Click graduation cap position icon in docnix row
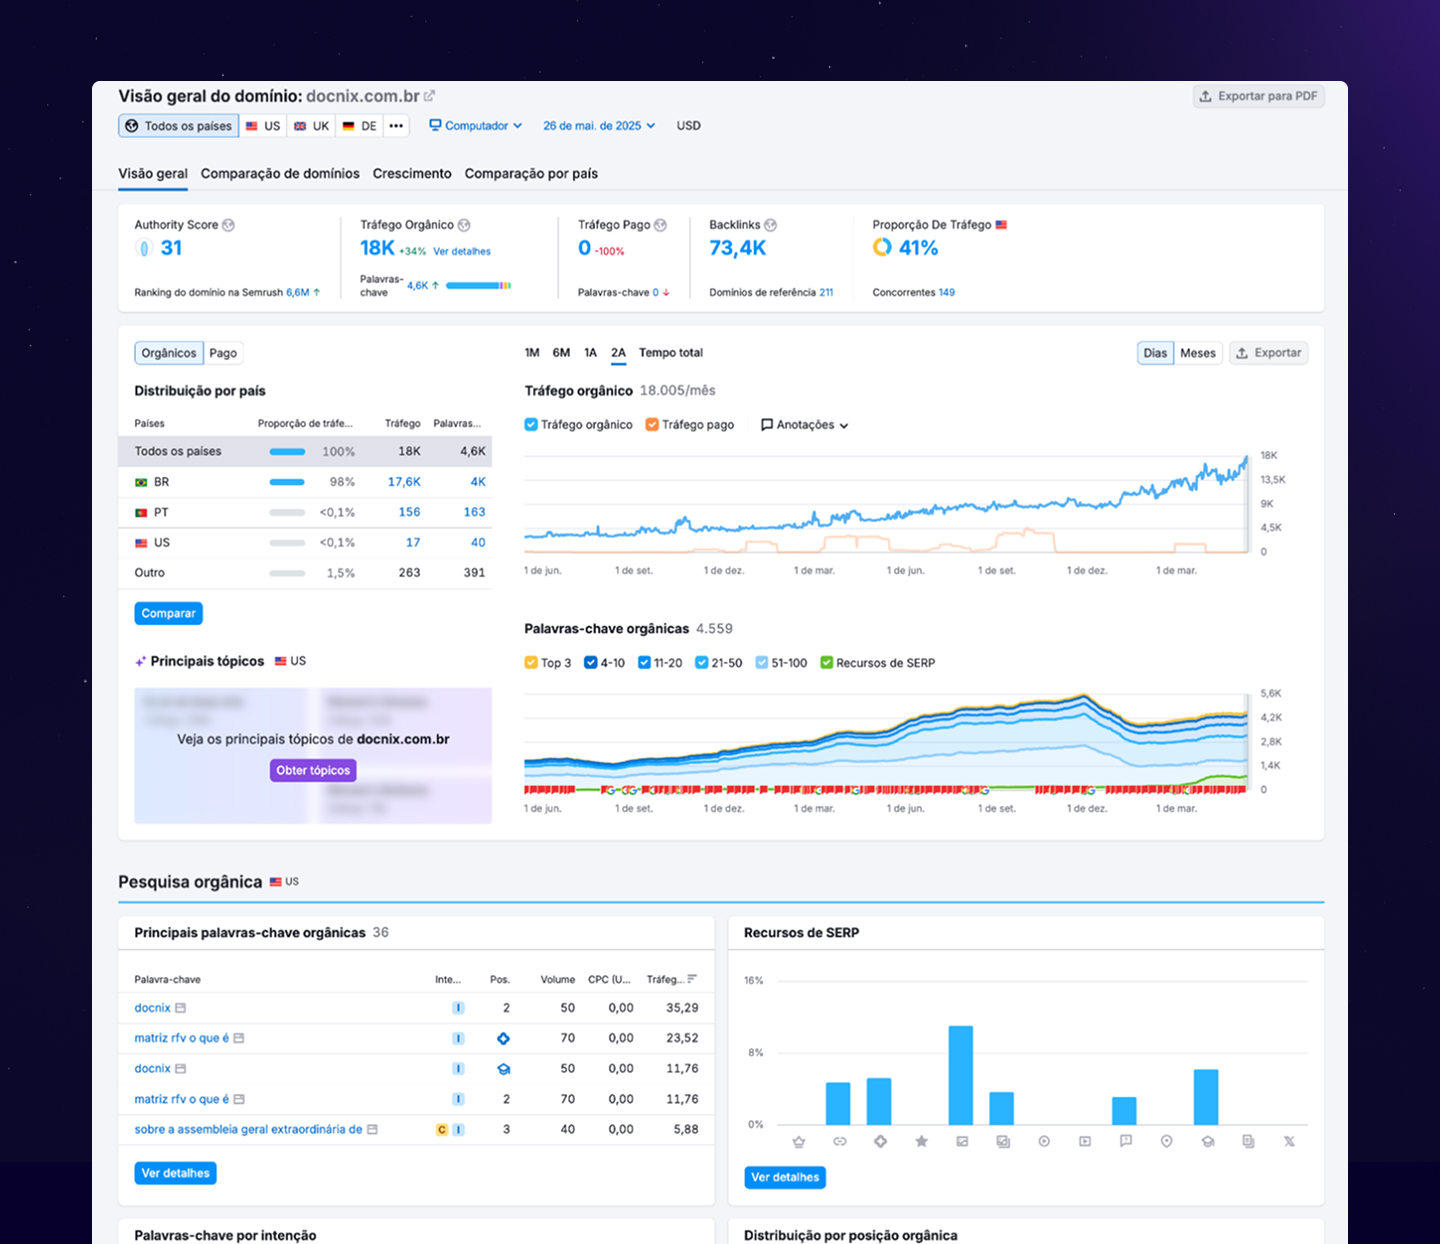Viewport: 1440px width, 1244px height. tap(503, 1069)
